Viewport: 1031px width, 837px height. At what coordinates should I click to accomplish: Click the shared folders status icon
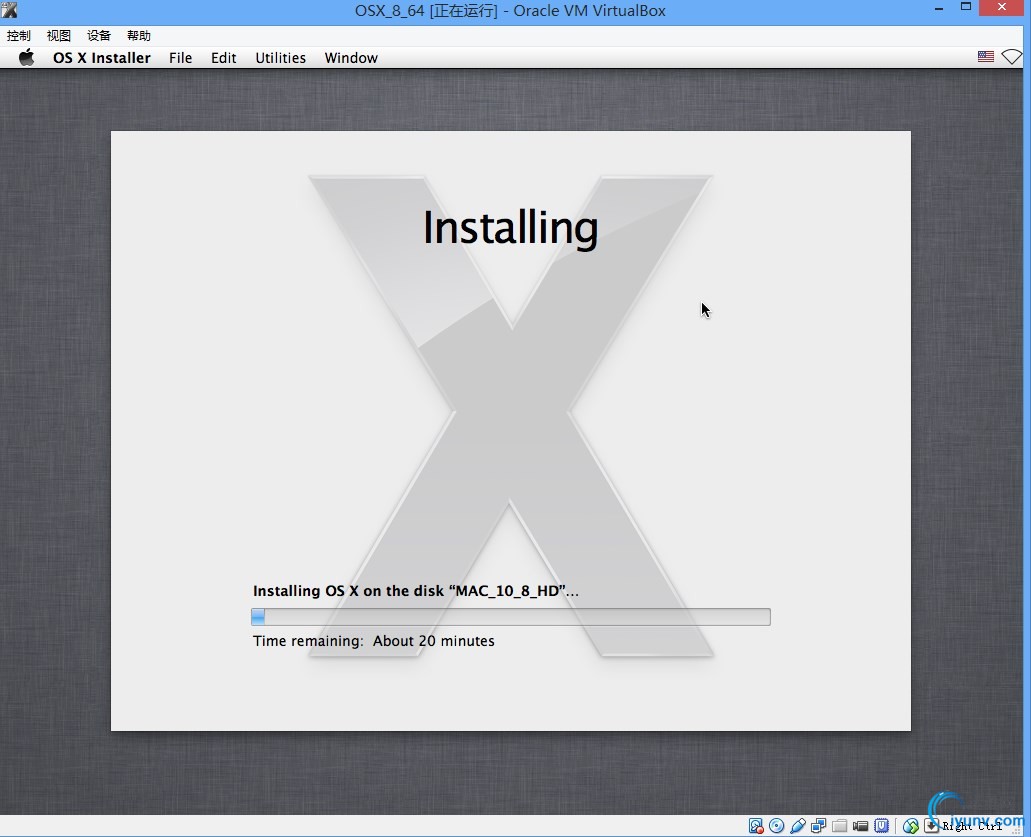840,826
